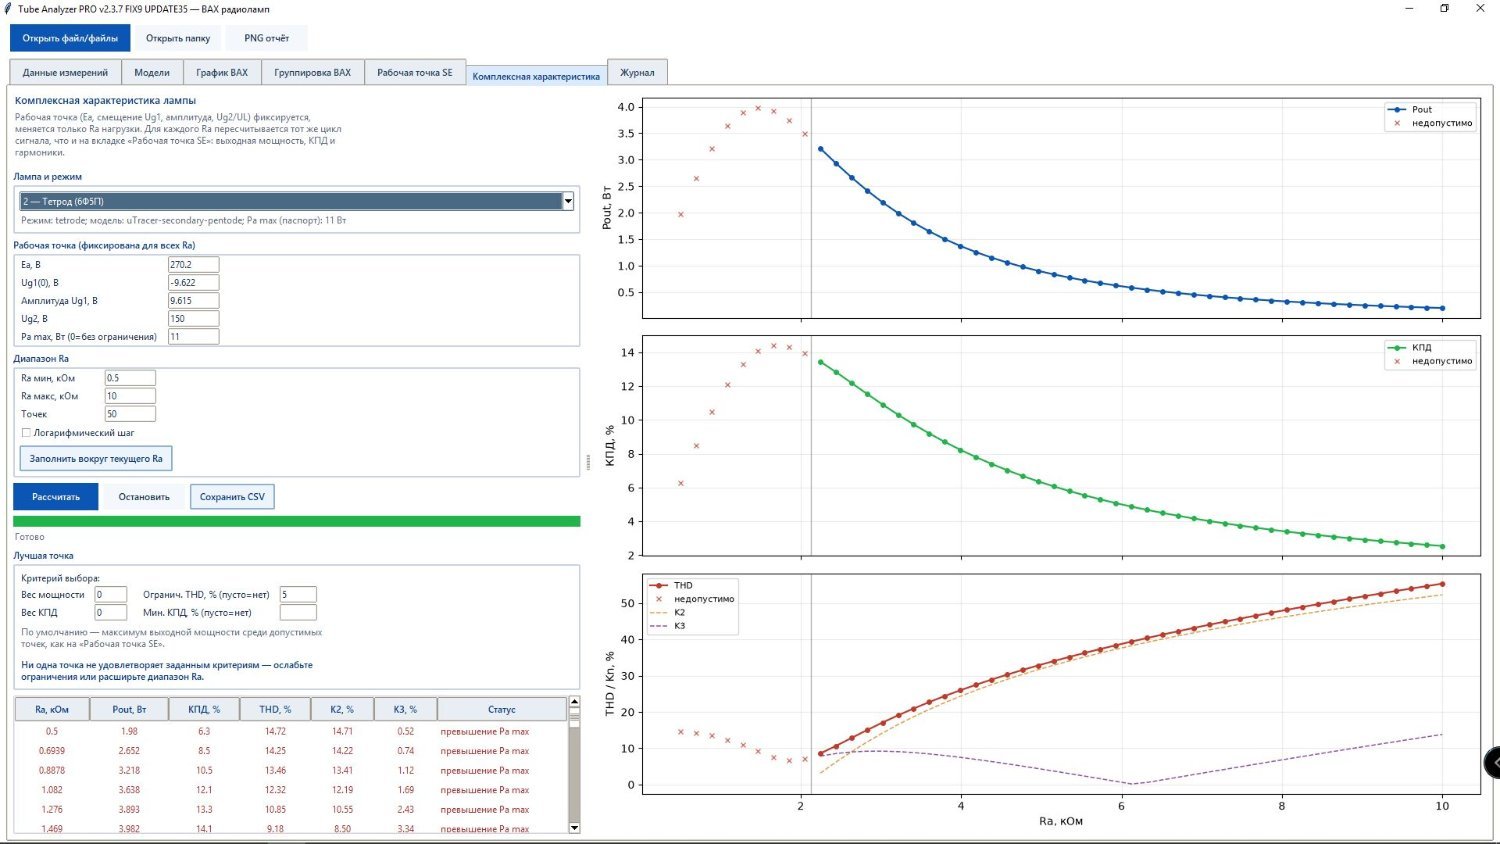Click Заполнить вокруг текущего Ra button
This screenshot has width=1500, height=844.
[96, 459]
